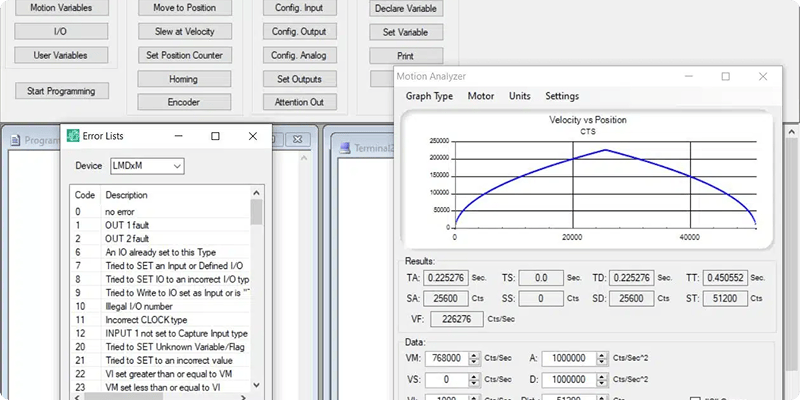The height and width of the screenshot is (400, 800).
Task: Click the Config. Input button
Action: (x=300, y=8)
